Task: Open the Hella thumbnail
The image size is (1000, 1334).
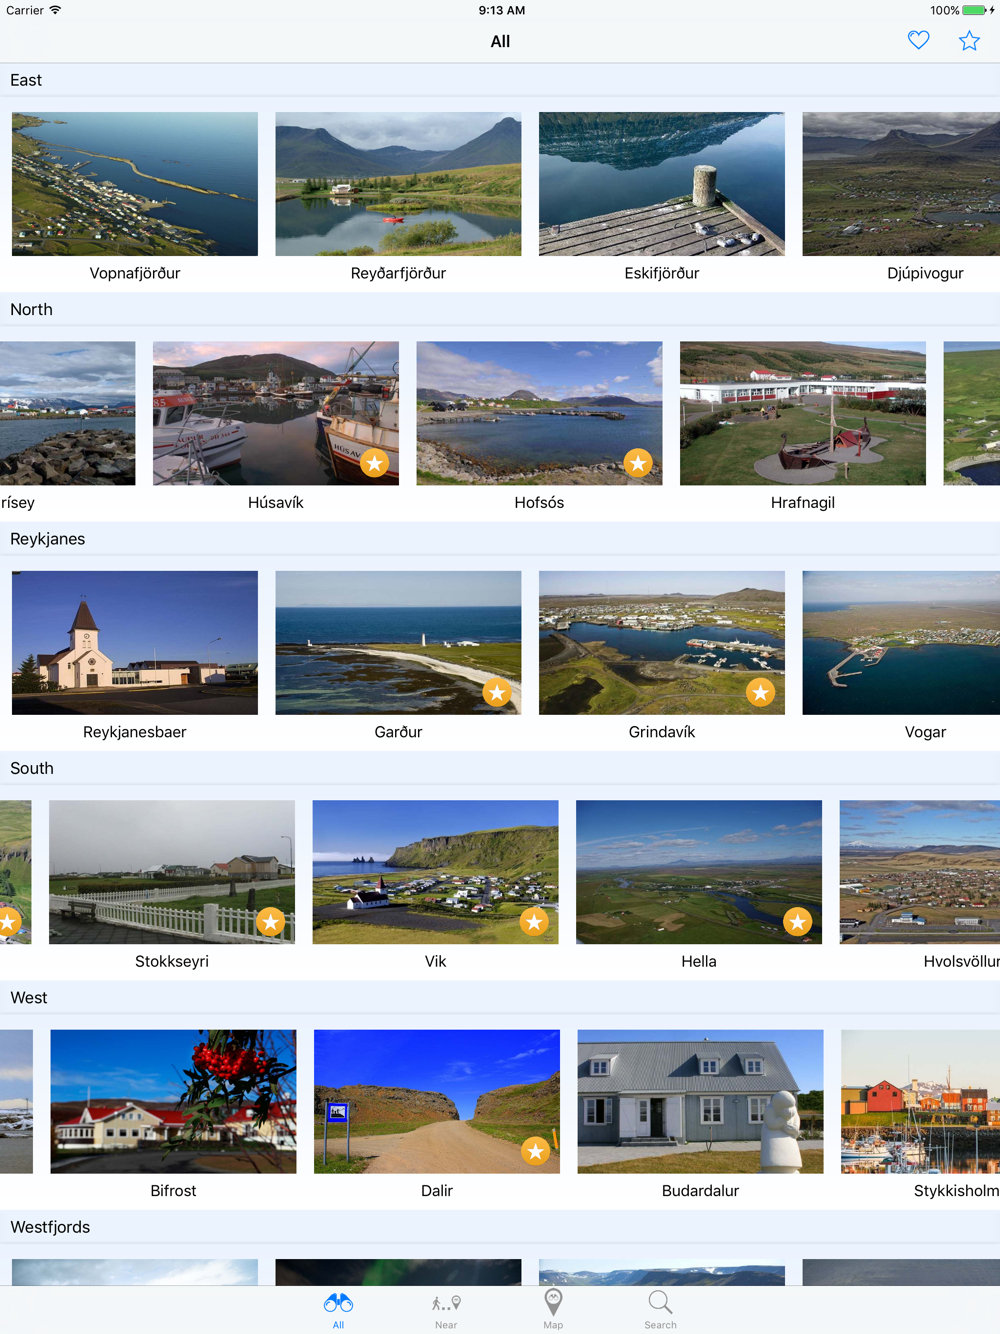Action: click(699, 872)
